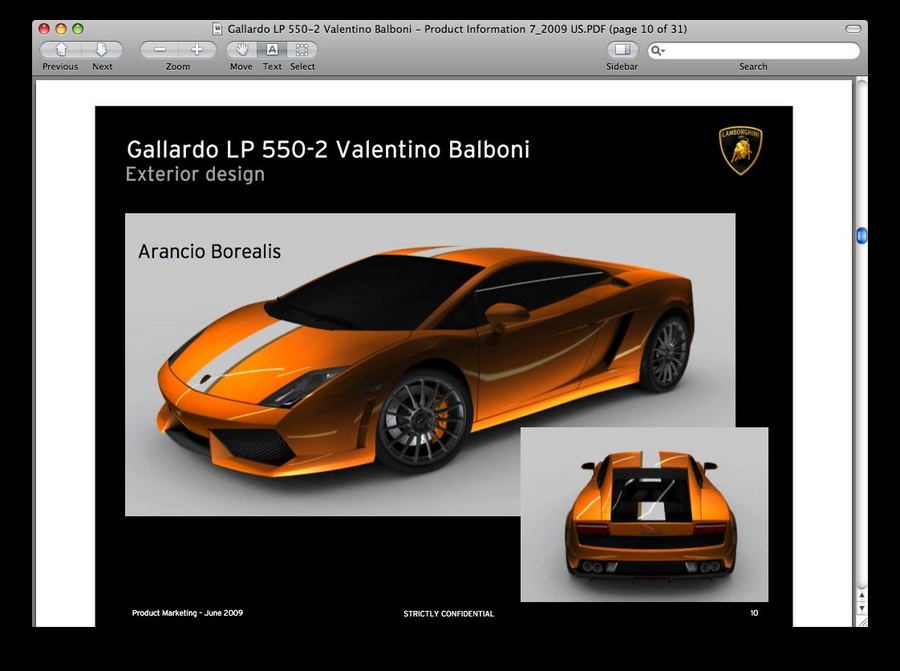Hide toolbar using the title bar pill button
The width and height of the screenshot is (900, 671).
tap(852, 29)
